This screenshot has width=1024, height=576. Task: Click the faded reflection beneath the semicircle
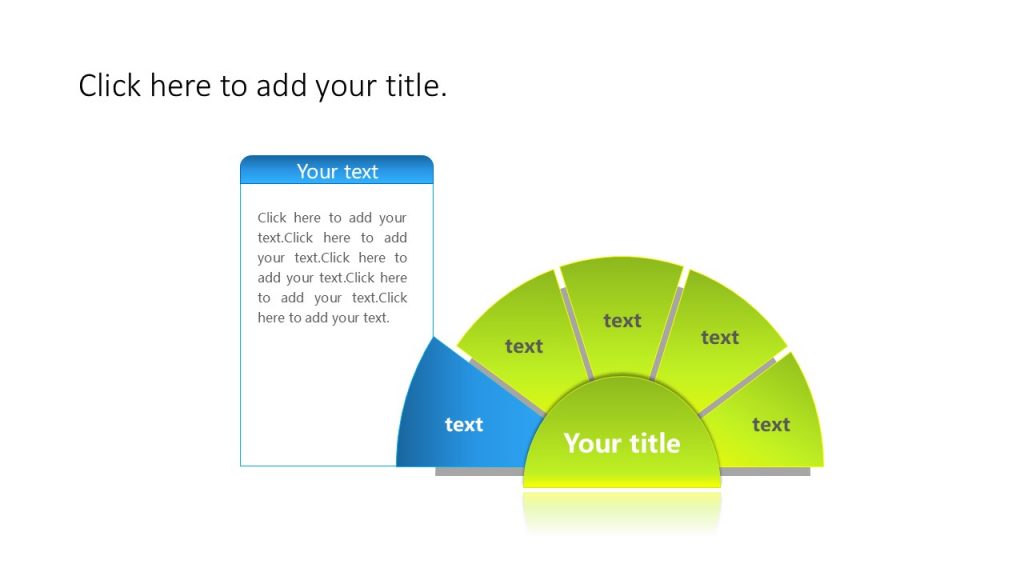point(622,512)
